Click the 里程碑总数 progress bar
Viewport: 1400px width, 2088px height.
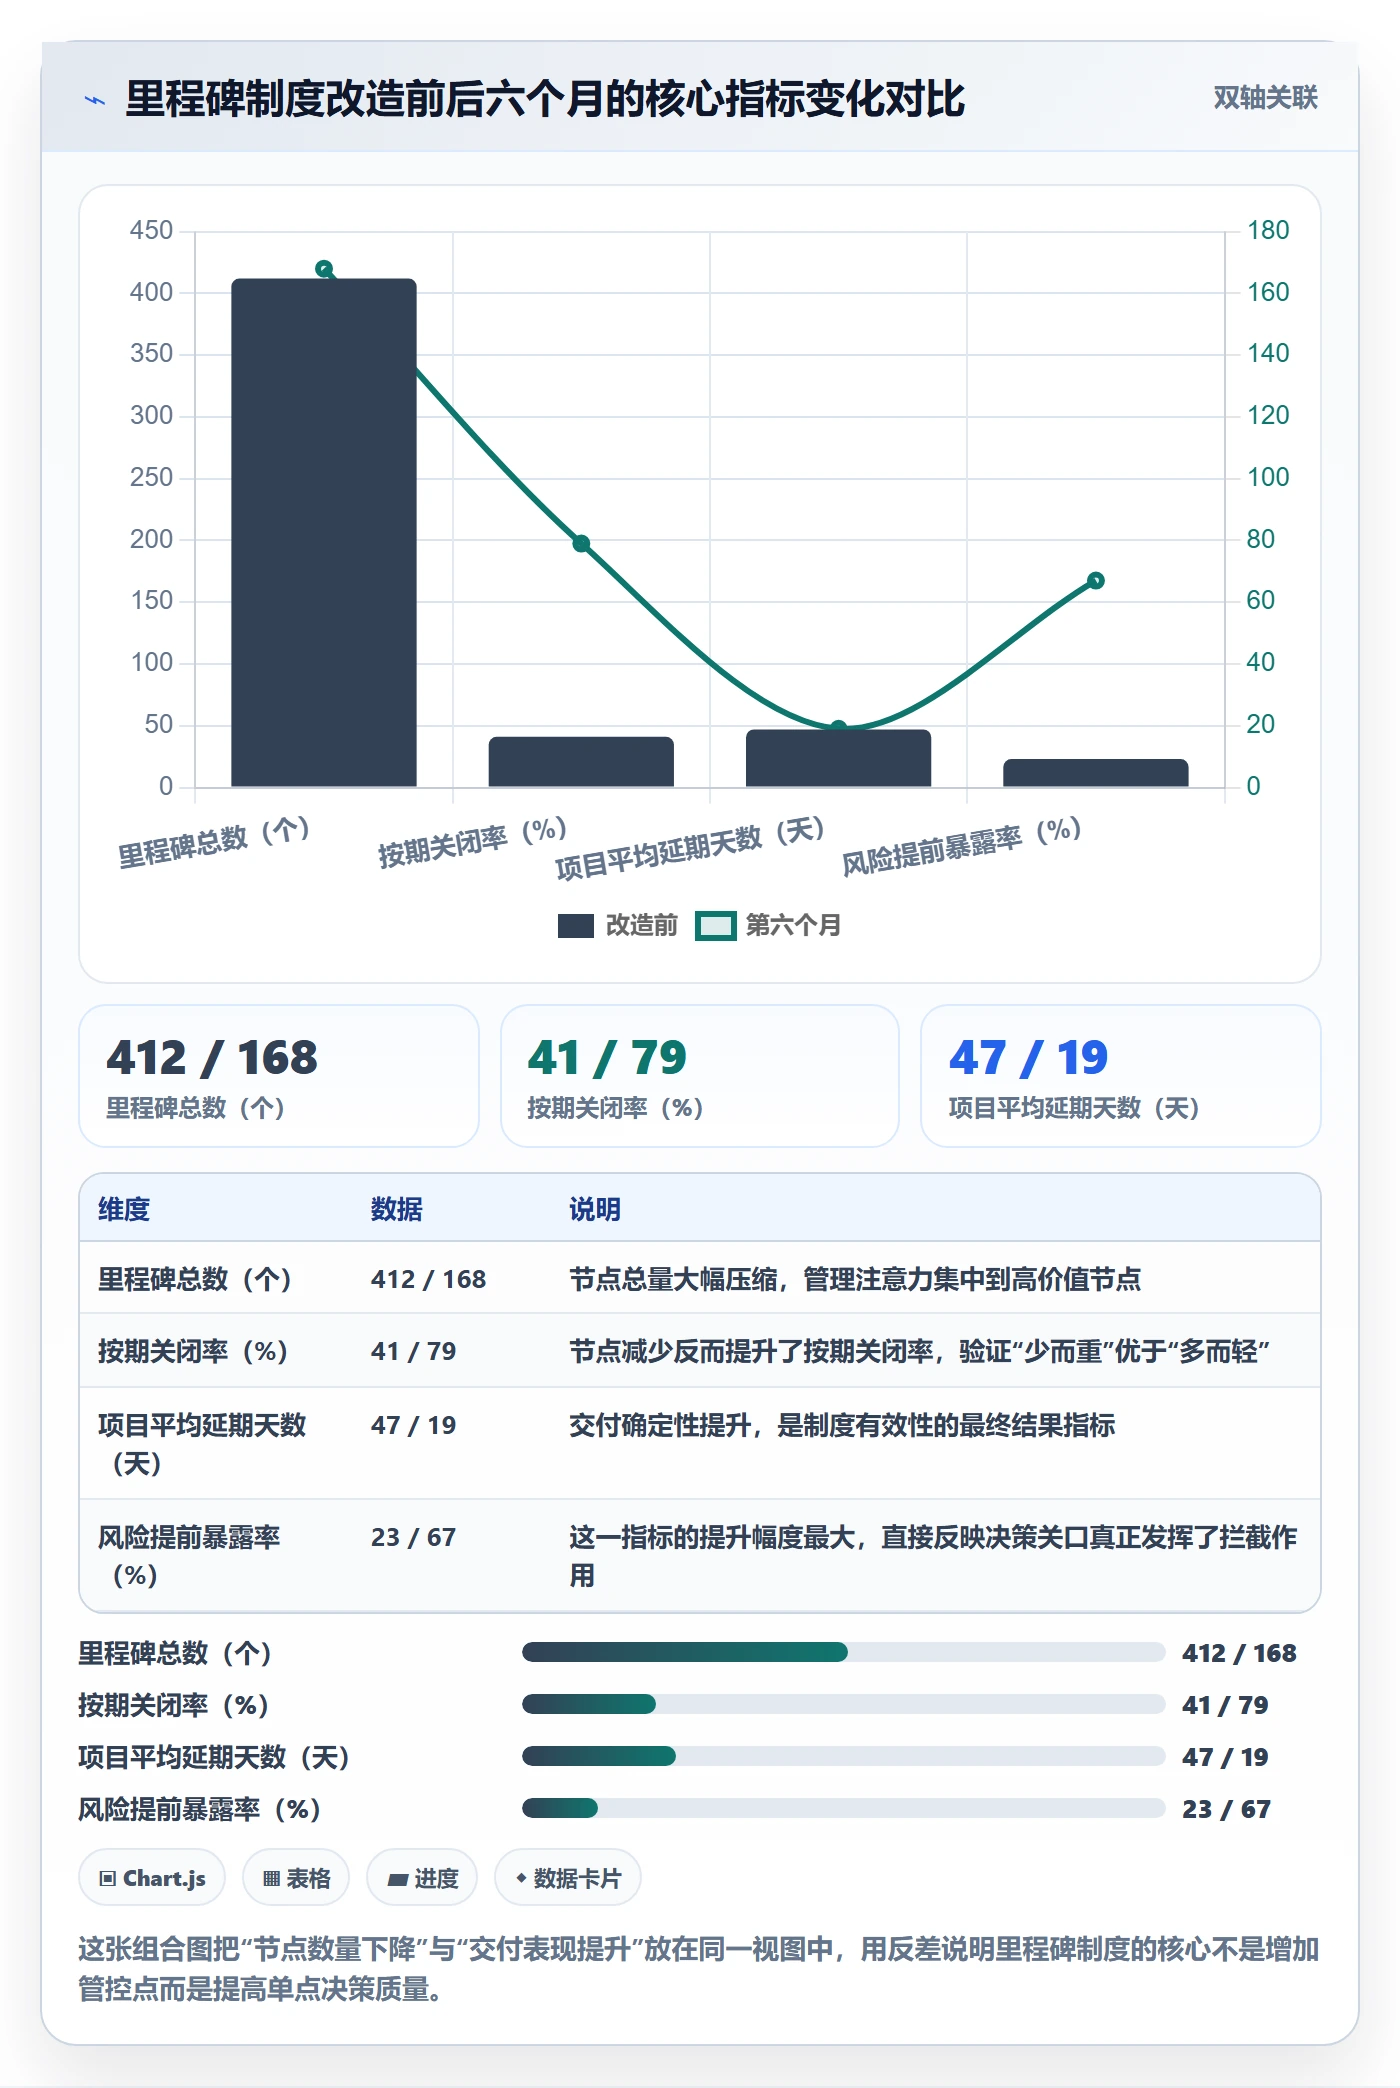[843, 1652]
